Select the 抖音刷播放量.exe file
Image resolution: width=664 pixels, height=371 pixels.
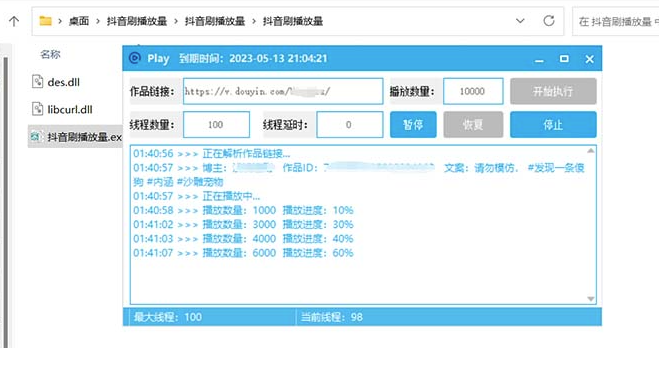pos(75,136)
